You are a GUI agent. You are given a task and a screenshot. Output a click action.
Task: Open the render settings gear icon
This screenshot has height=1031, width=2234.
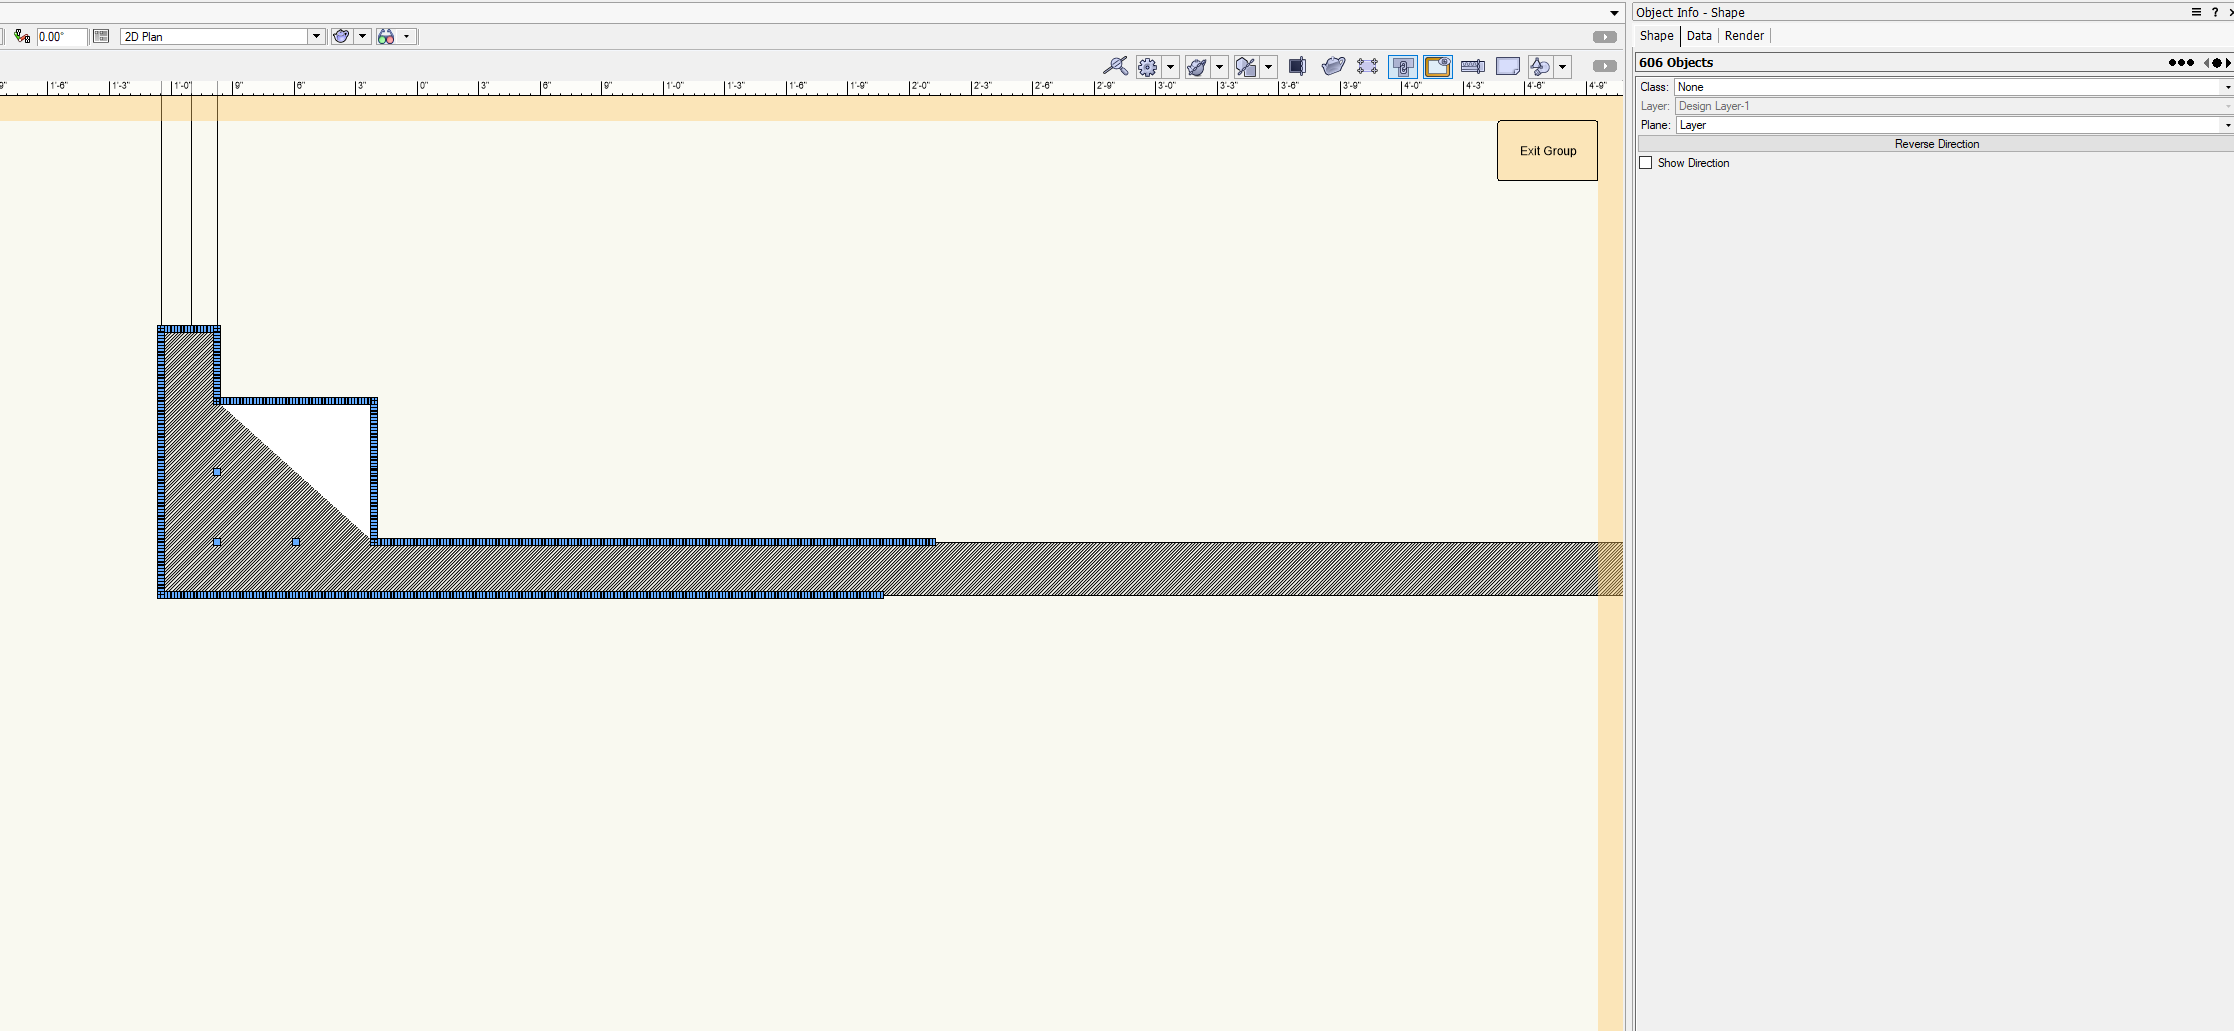(1148, 66)
